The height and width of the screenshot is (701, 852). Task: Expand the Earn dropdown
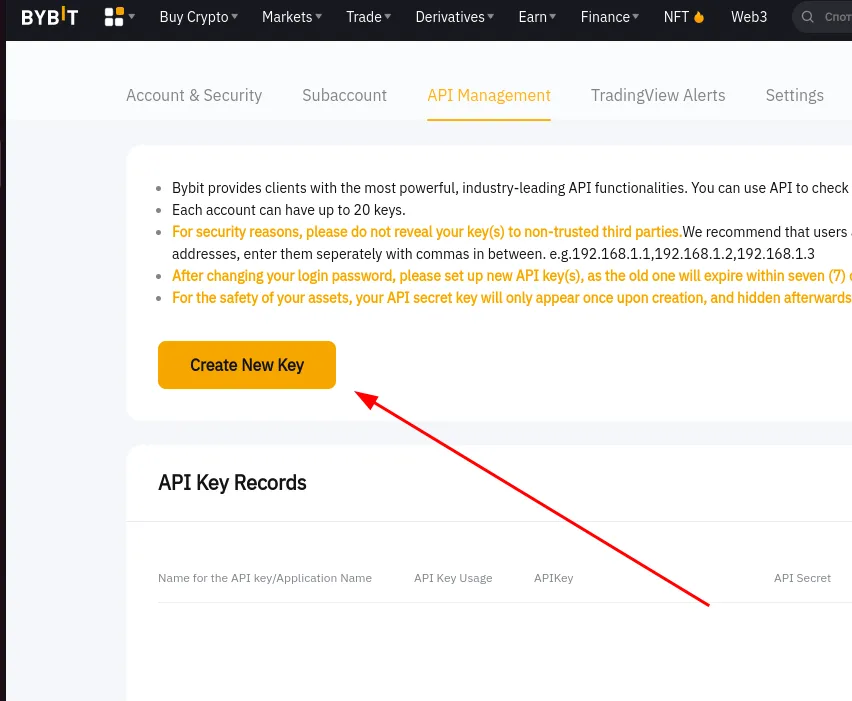[538, 17]
